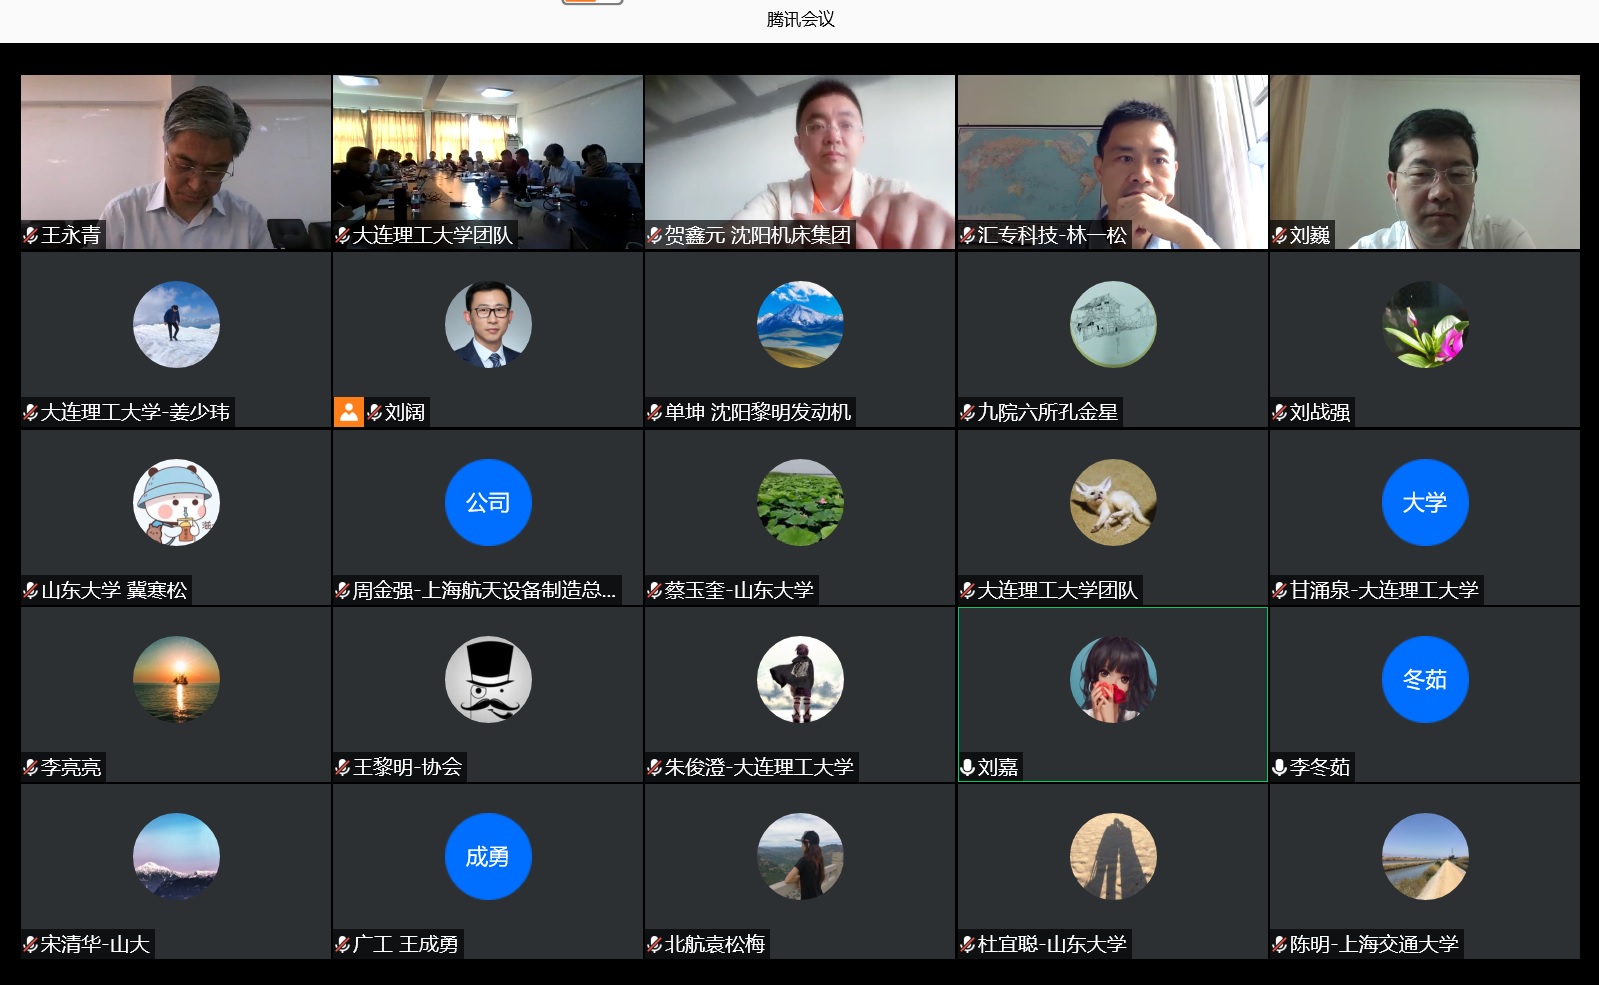
Task: Click the muted mic icon of 蔡玉奎-山东大学
Action: [655, 591]
